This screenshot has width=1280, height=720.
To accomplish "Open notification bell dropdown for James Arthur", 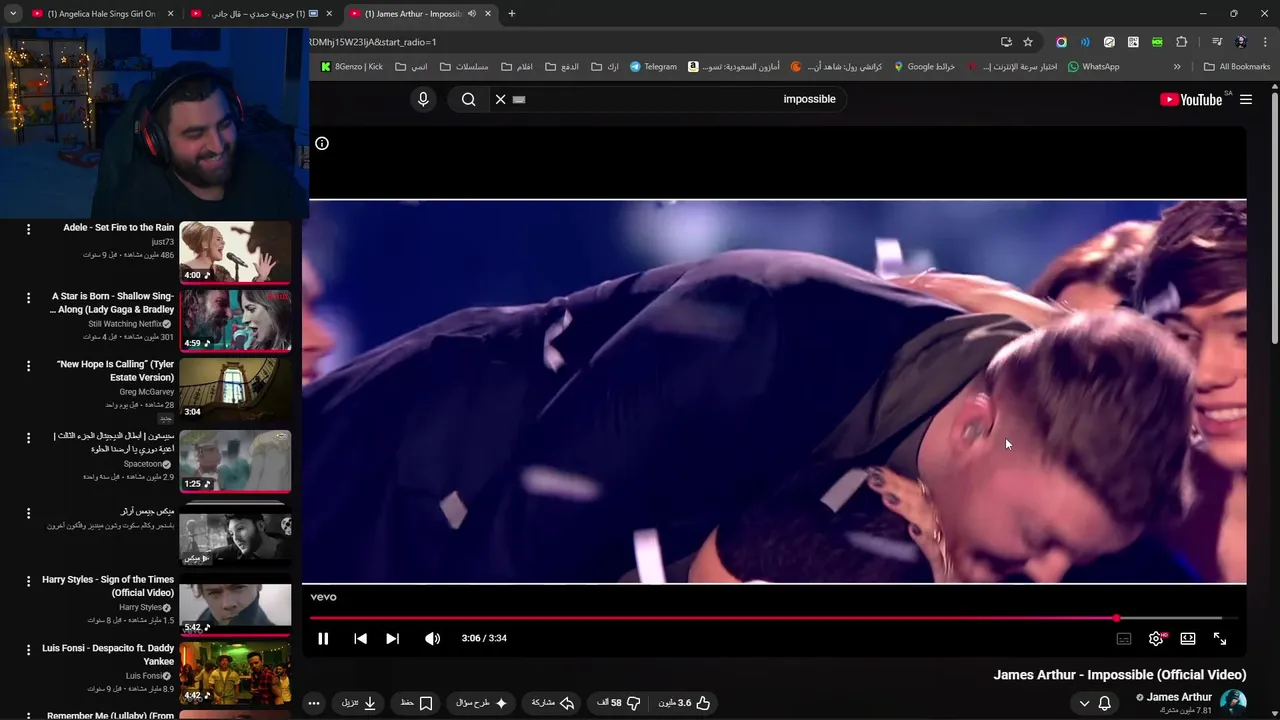I will coord(1095,703).
